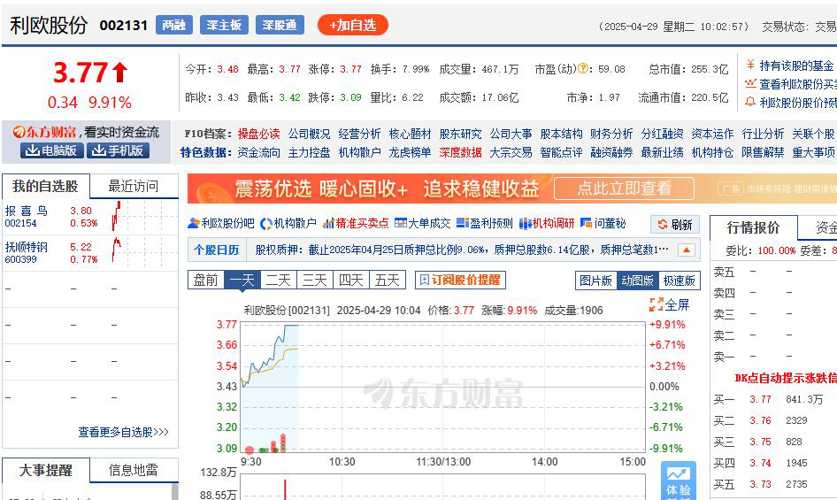Image resolution: width=837 pixels, height=500 pixels.
Task: Click the 买一 price 3.77
Action: point(760,399)
